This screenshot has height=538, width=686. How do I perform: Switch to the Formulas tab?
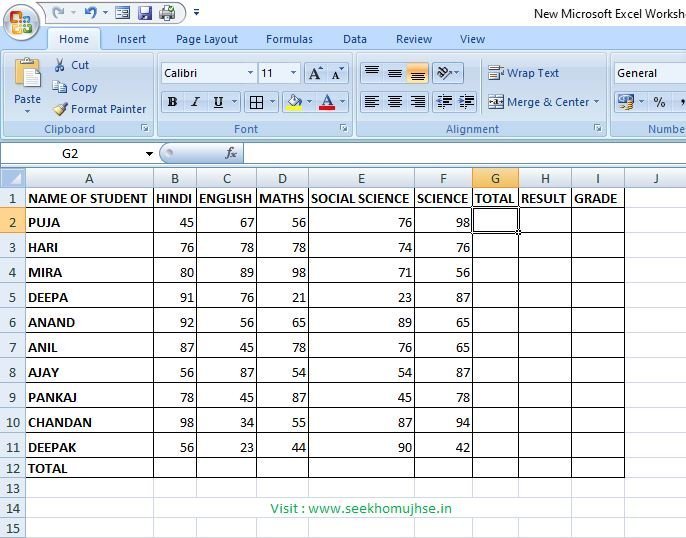289,39
